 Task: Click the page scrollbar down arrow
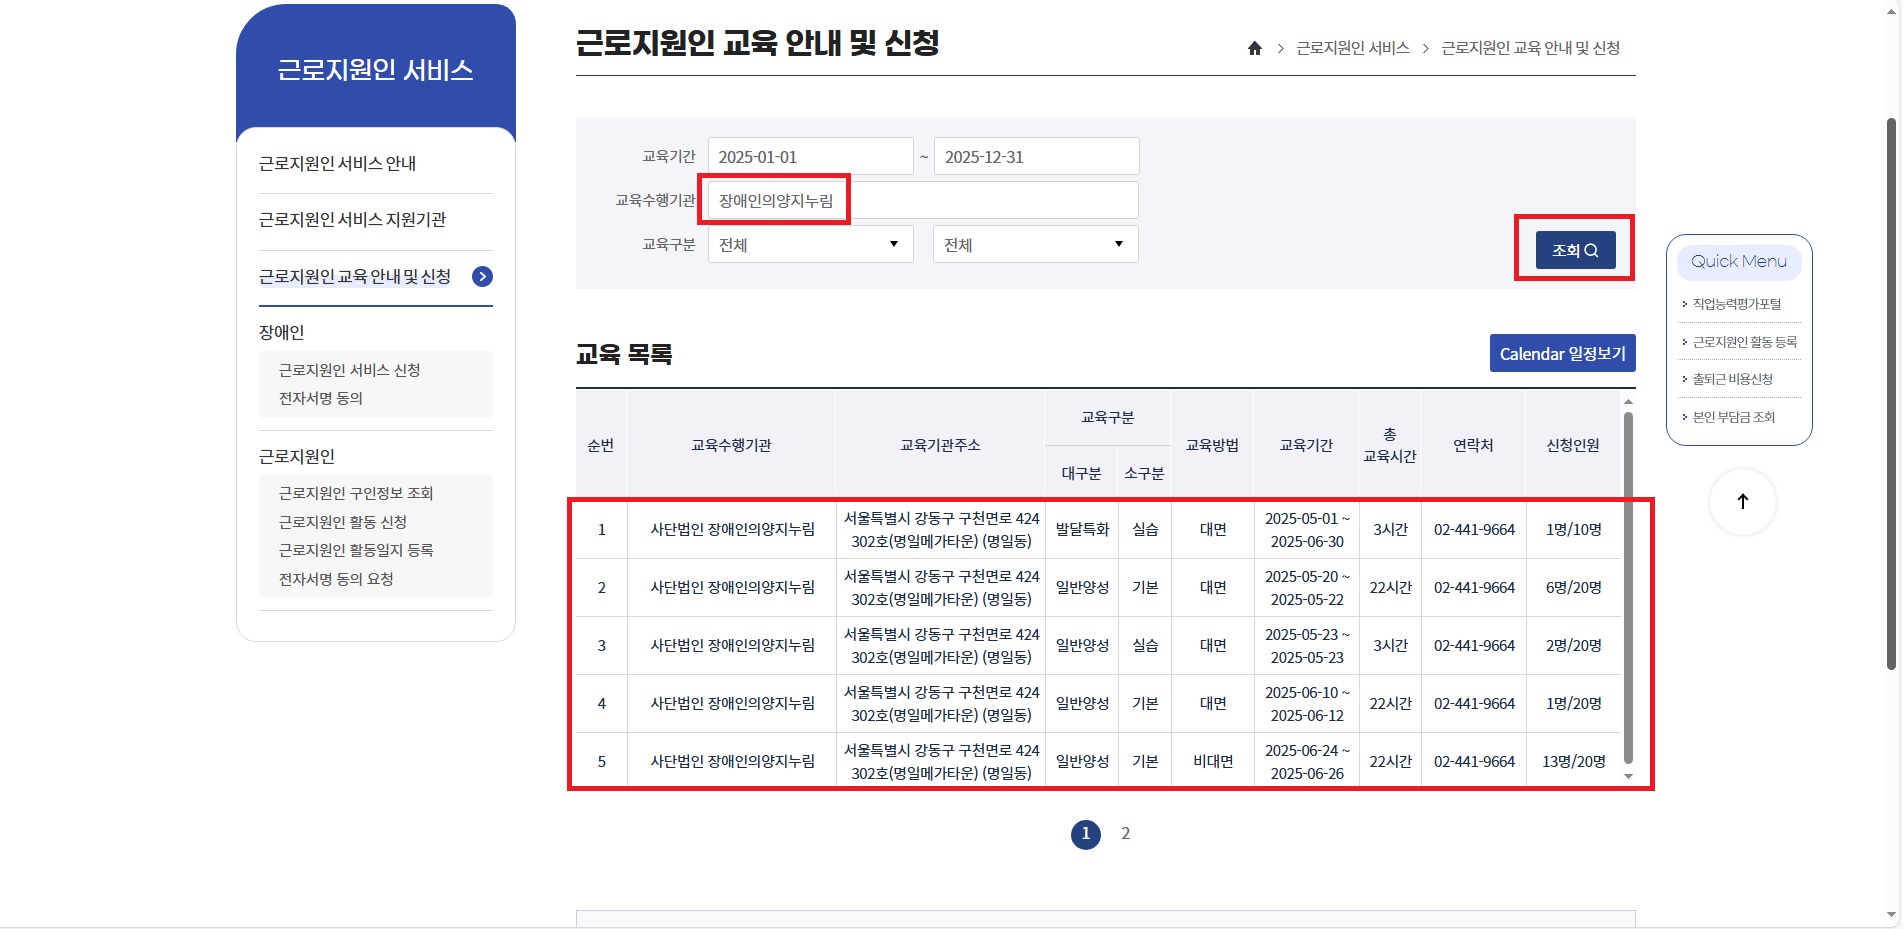pyautogui.click(x=1891, y=914)
